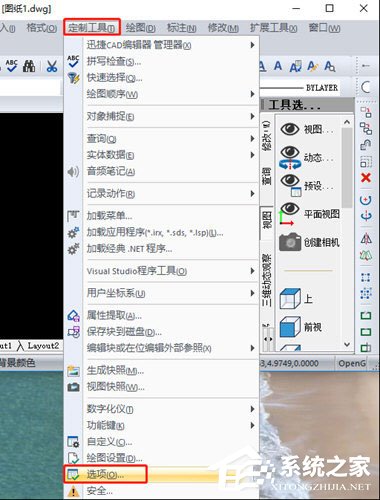Switch to the 修改 vertical palette tab
The height and width of the screenshot is (500, 380).
267,135
